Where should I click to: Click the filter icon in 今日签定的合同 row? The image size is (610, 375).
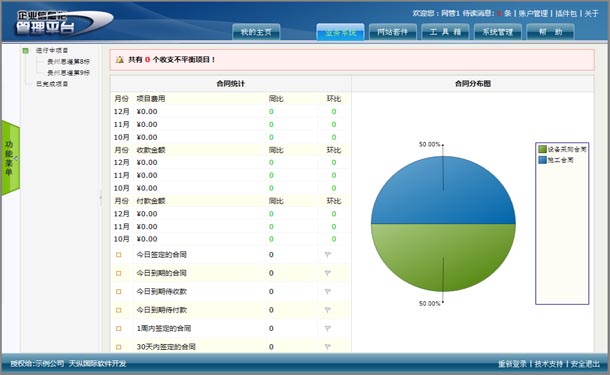[328, 255]
